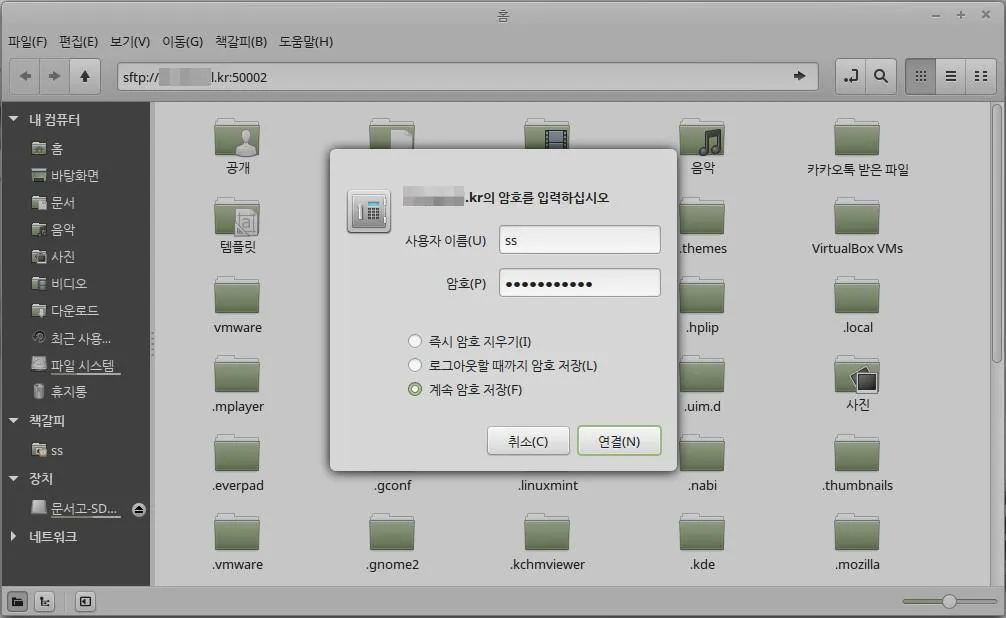
Task: Cancel the password dialog with 취소
Action: [528, 440]
